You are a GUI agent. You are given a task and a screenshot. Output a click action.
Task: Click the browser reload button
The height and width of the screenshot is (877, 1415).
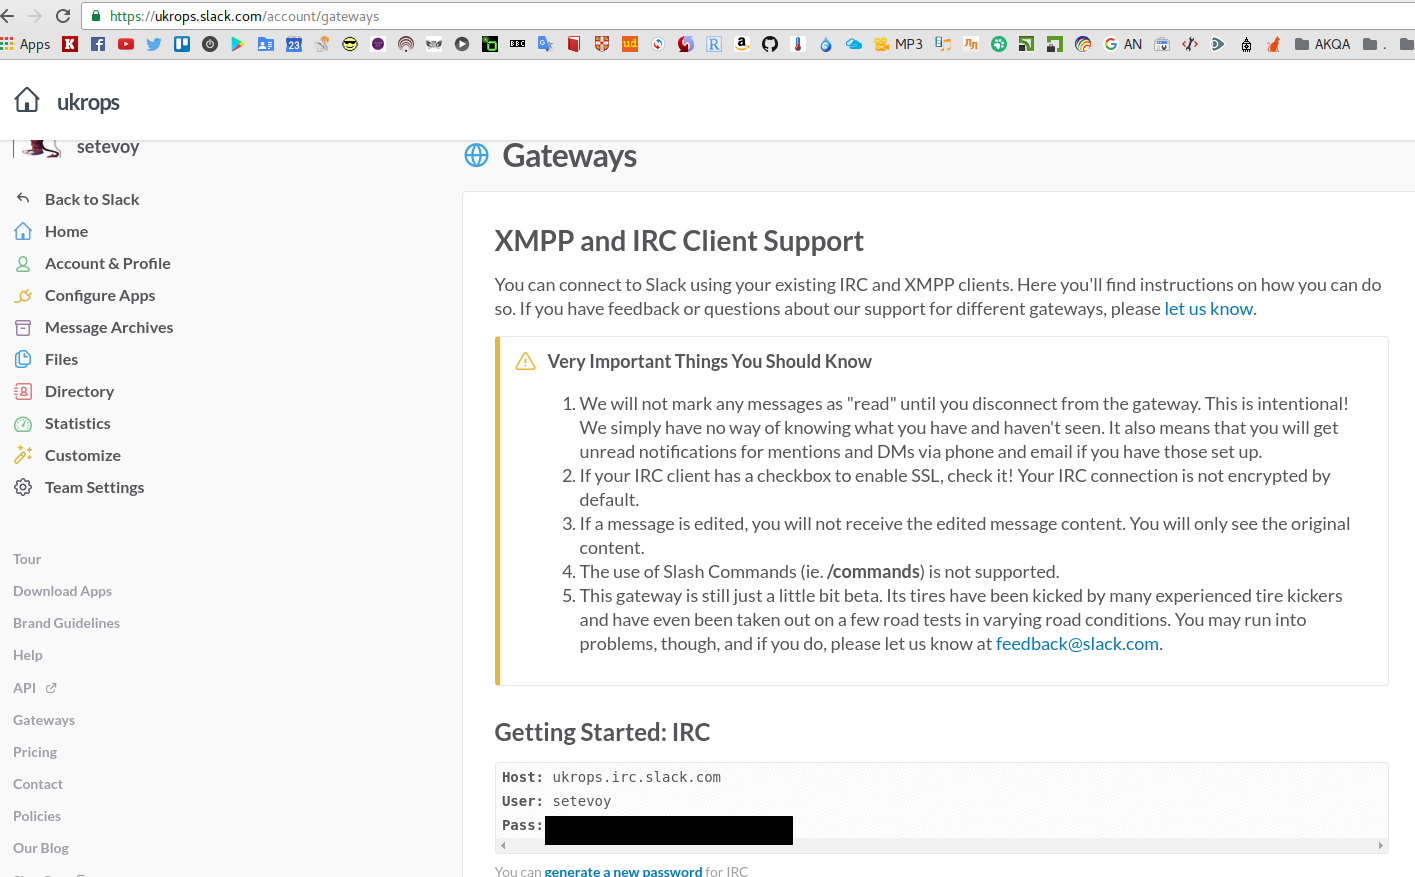[x=63, y=16]
